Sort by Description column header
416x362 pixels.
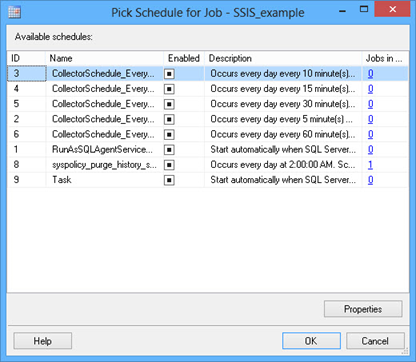tap(283, 58)
